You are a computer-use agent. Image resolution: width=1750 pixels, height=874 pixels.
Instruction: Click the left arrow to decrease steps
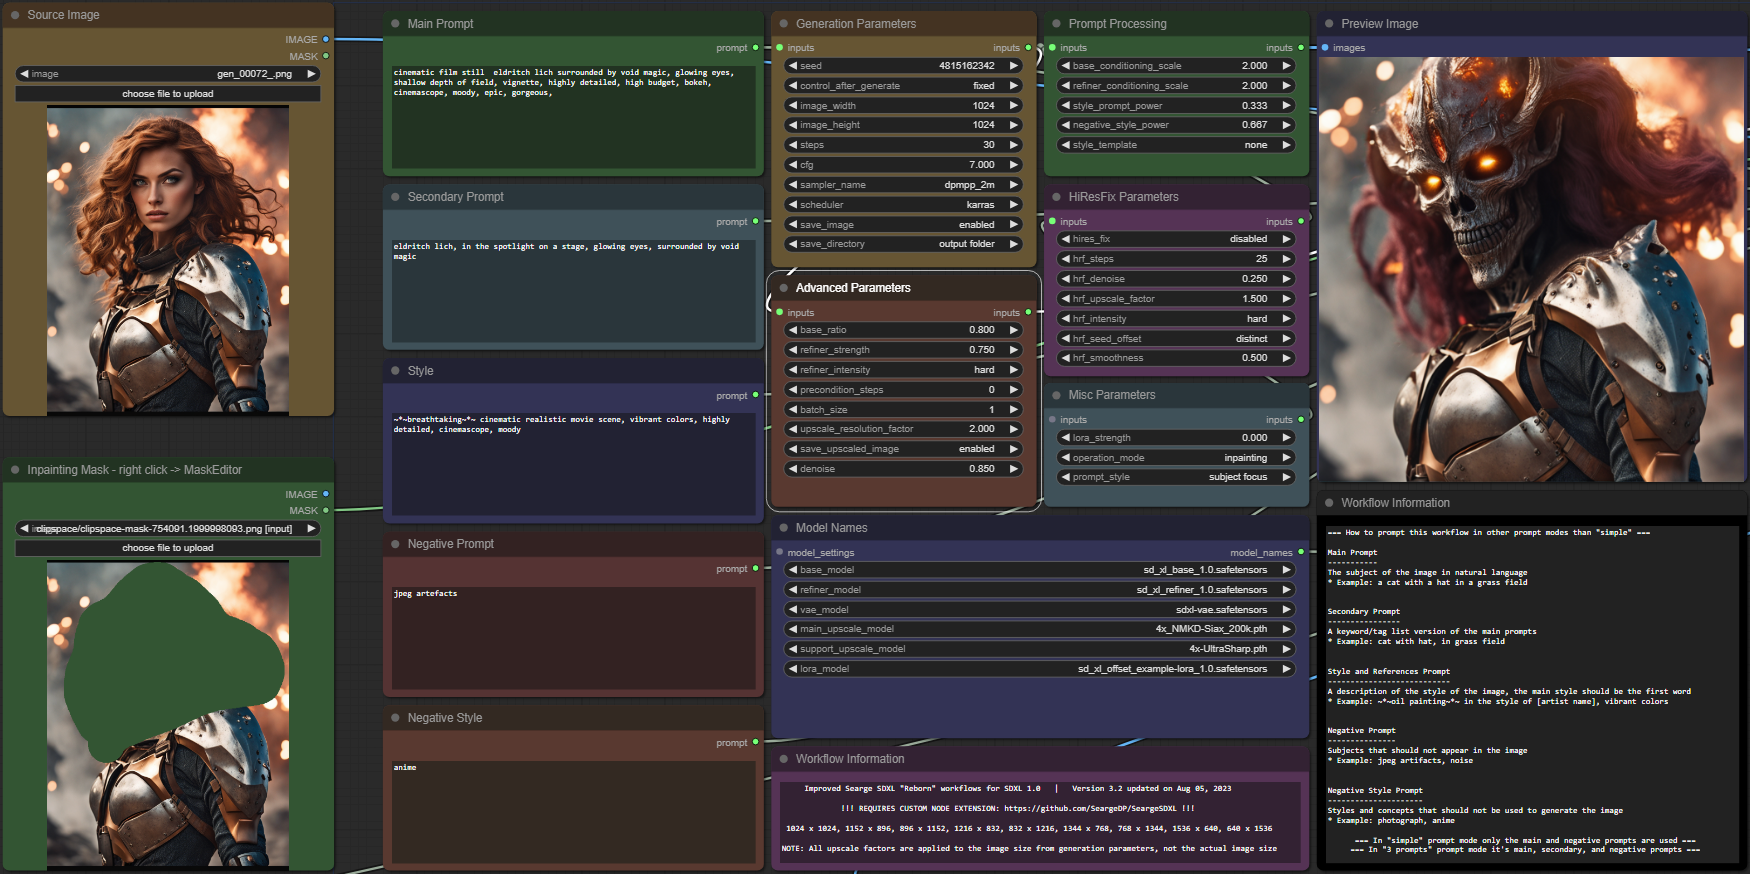pyautogui.click(x=793, y=145)
